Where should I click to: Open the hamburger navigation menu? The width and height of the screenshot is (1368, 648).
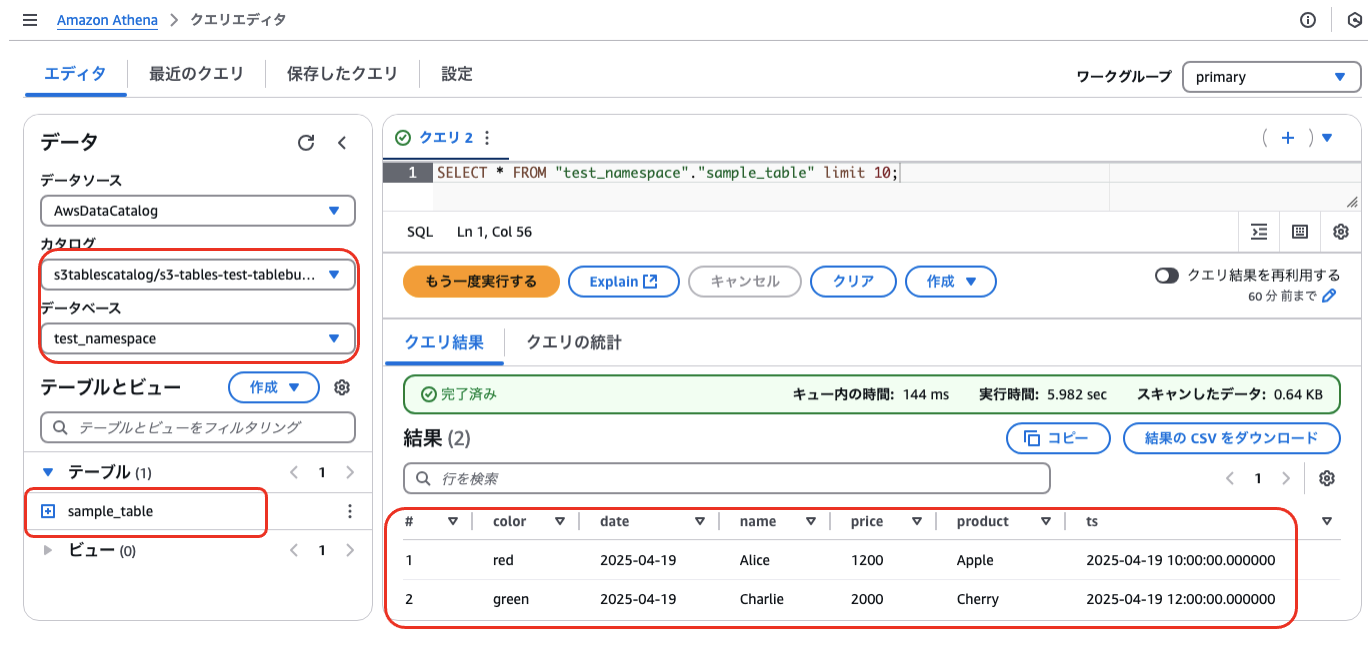[30, 20]
